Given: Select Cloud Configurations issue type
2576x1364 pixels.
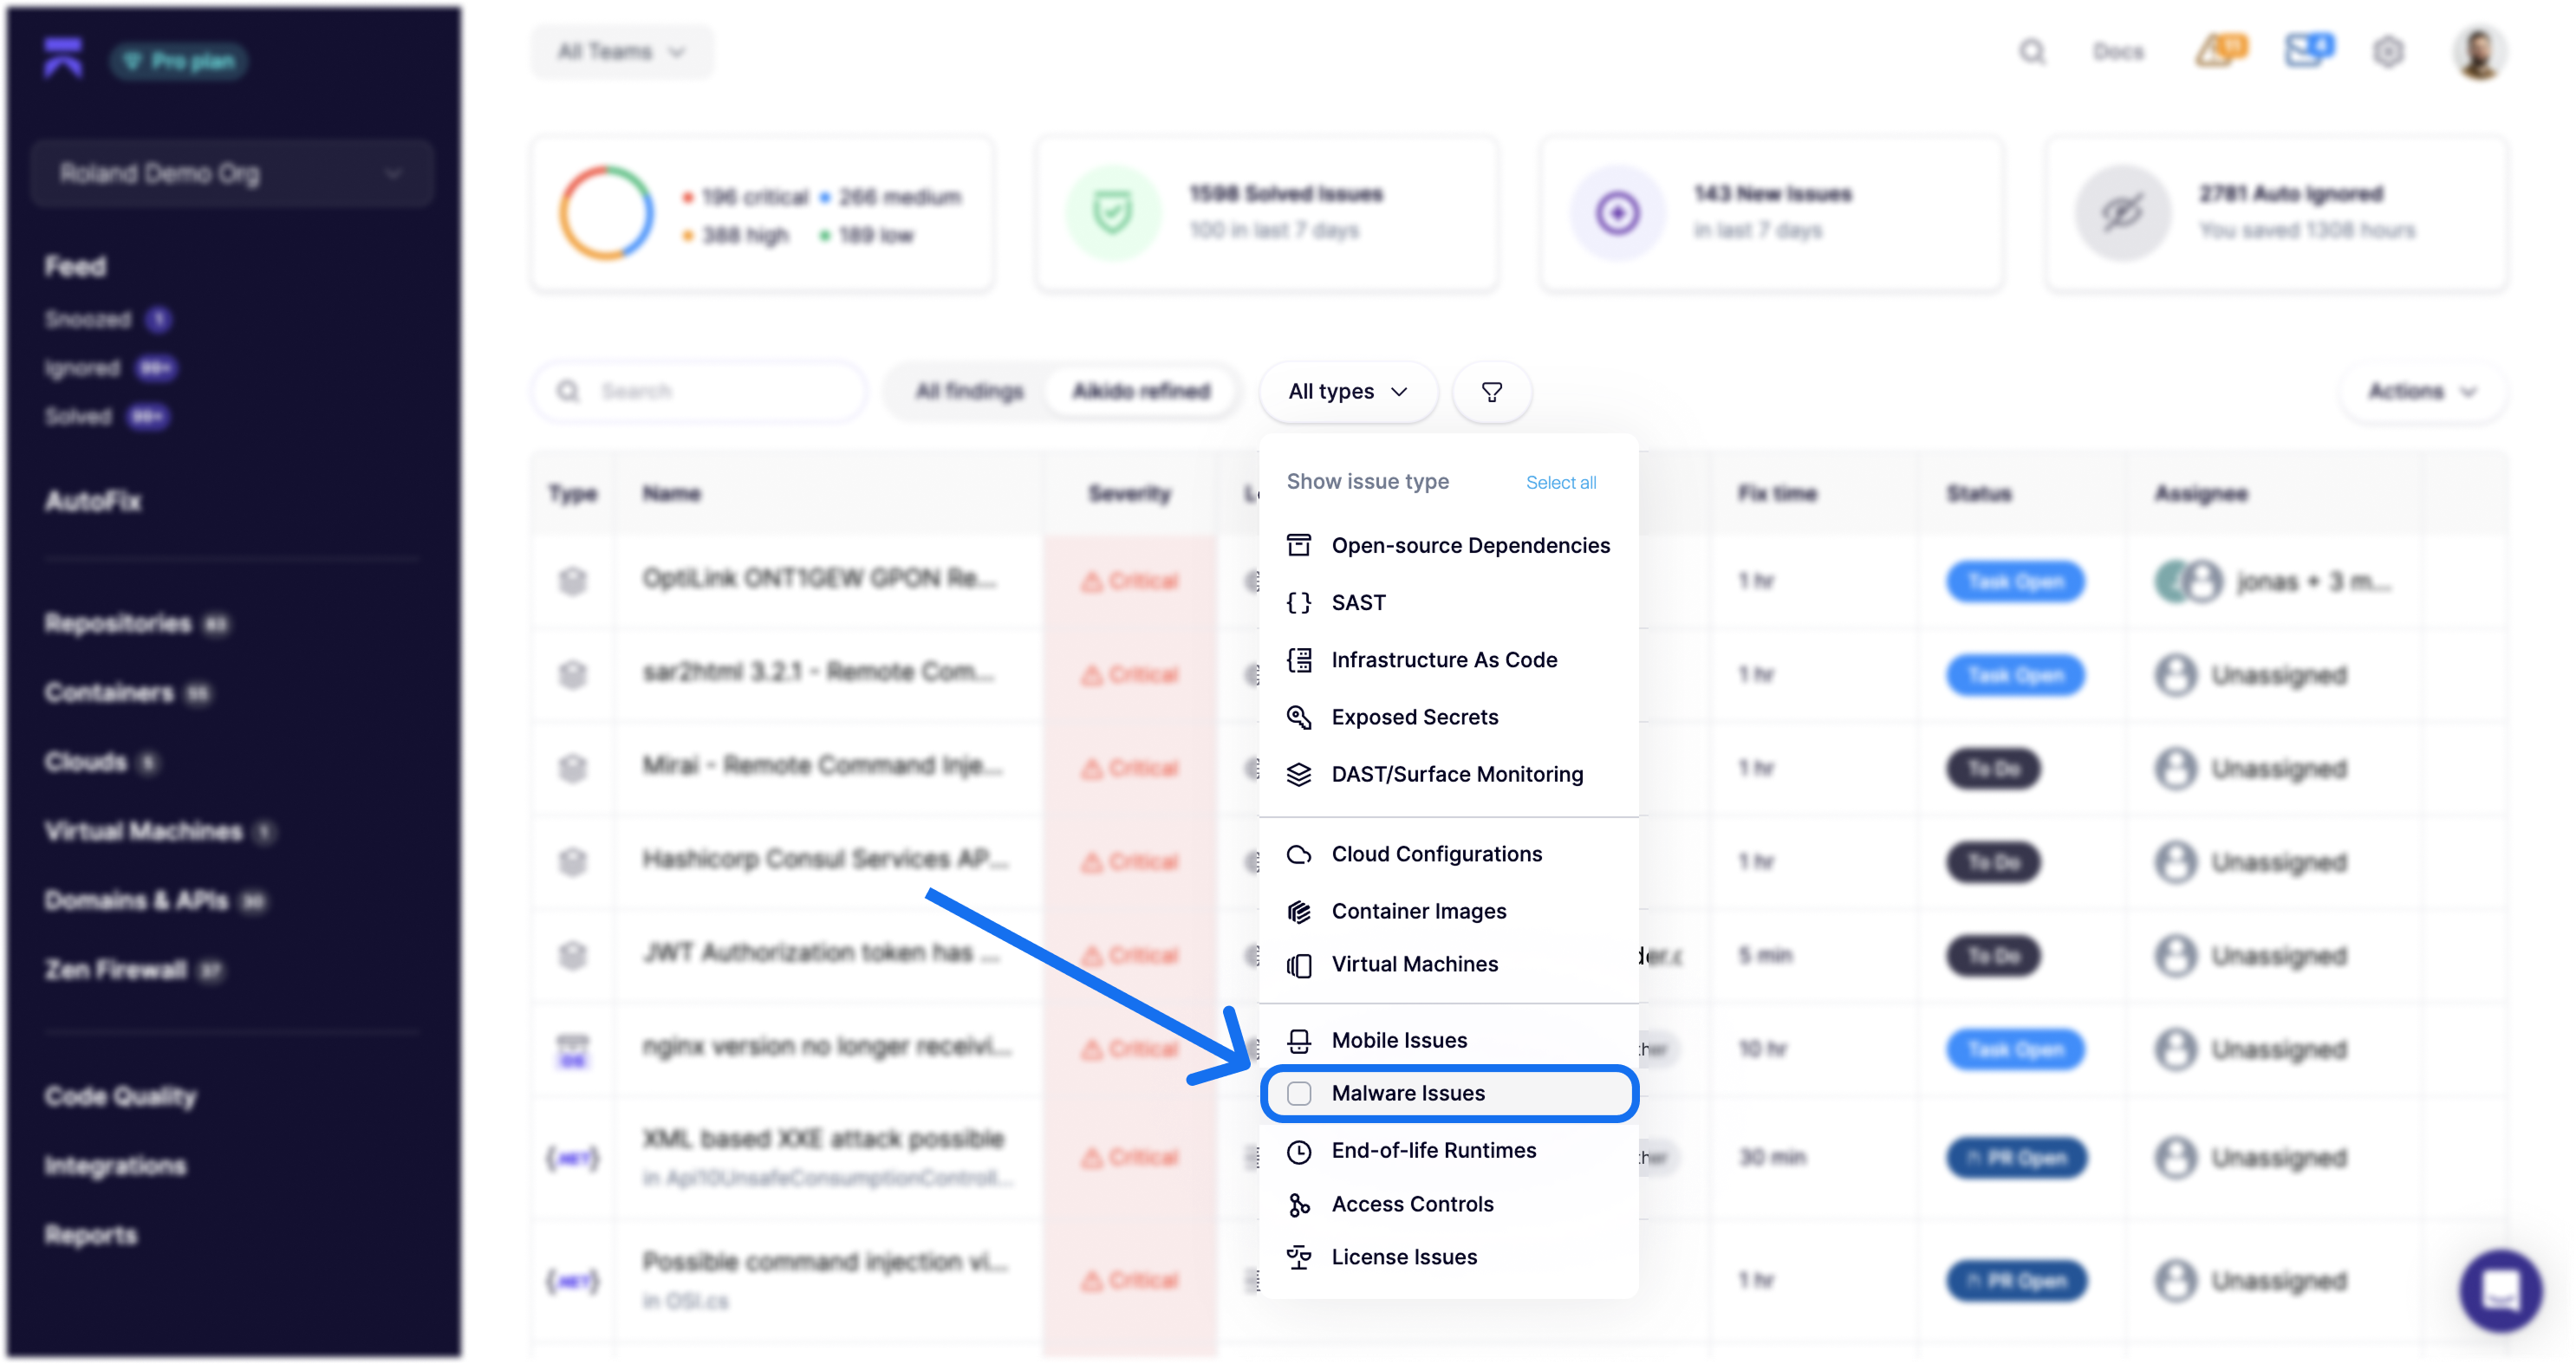Looking at the screenshot, I should click(x=1448, y=854).
